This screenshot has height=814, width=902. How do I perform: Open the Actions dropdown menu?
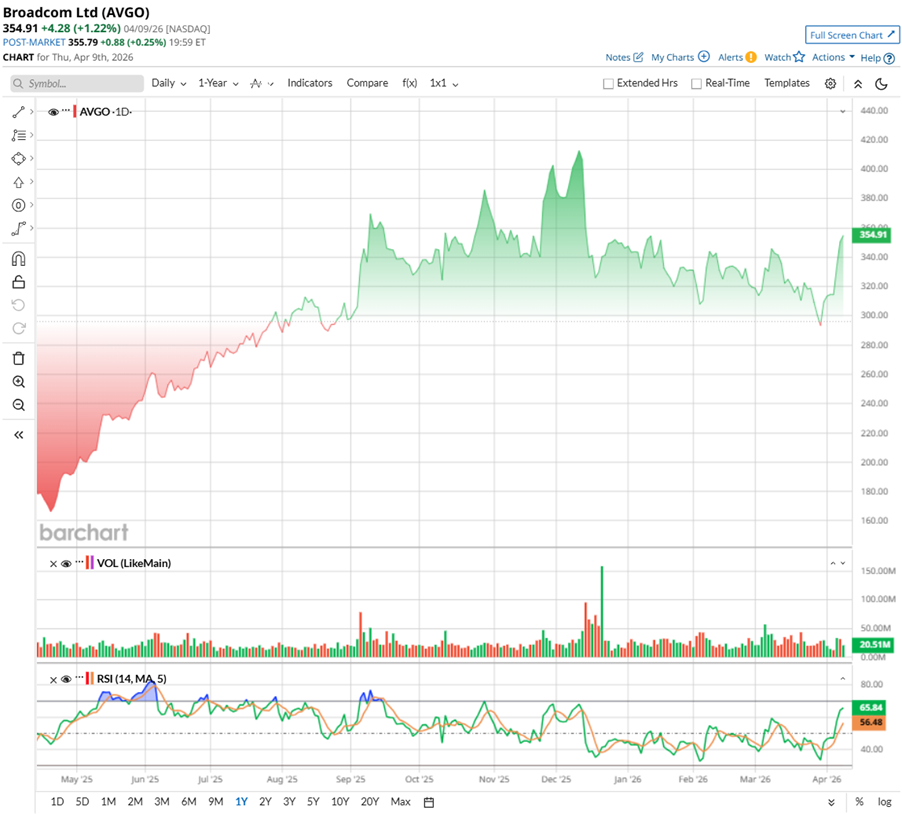pyautogui.click(x=833, y=58)
